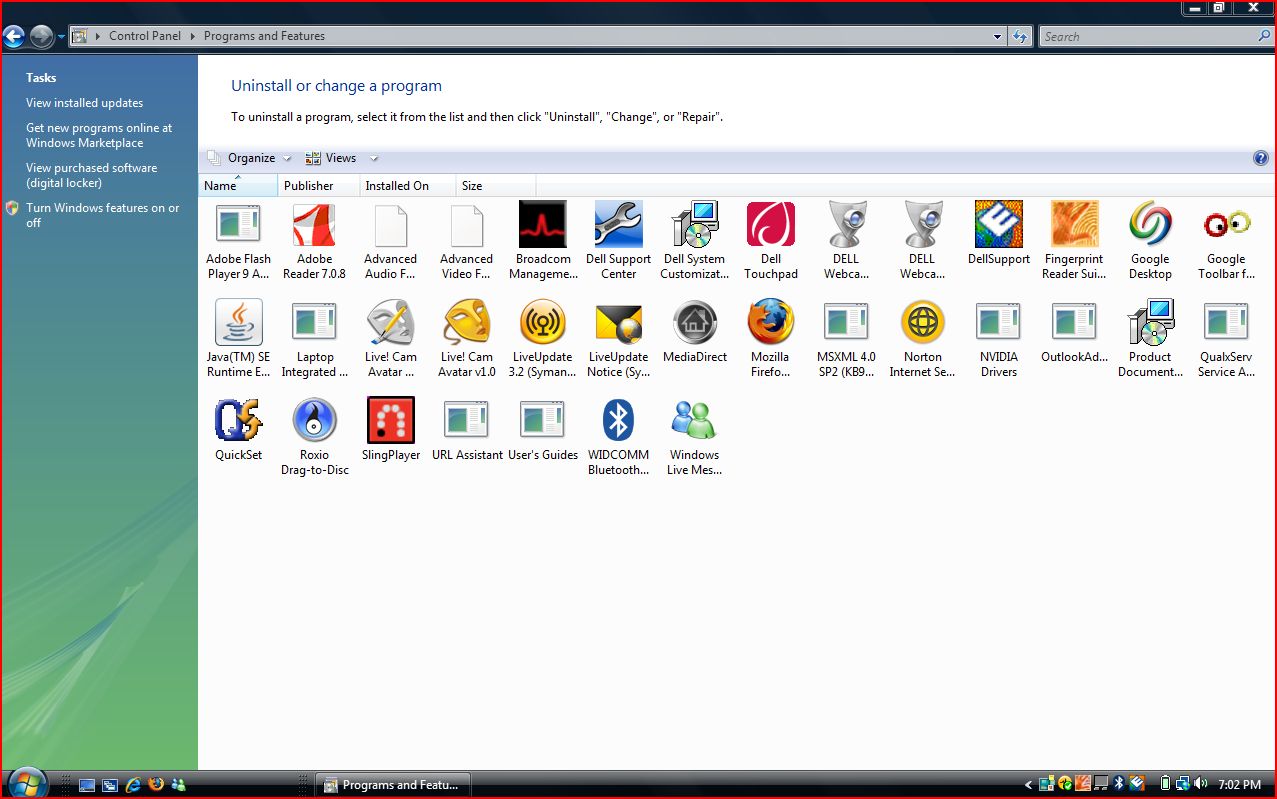Open the clock showing 7:02 PM
The height and width of the screenshot is (799, 1277).
(1240, 785)
